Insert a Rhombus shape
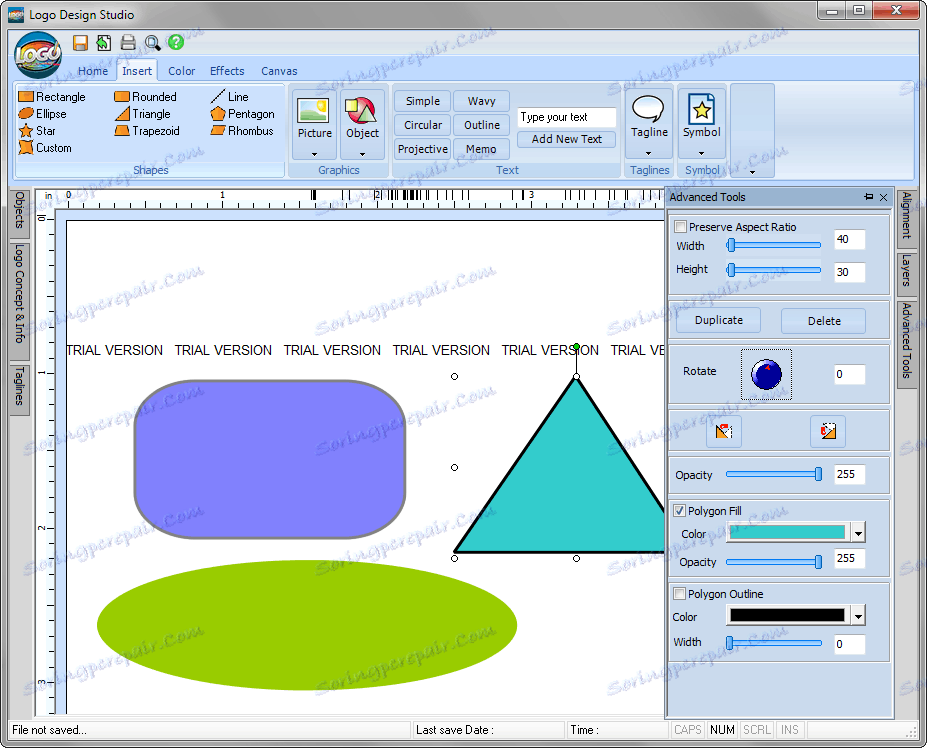The width and height of the screenshot is (927, 748). (242, 131)
